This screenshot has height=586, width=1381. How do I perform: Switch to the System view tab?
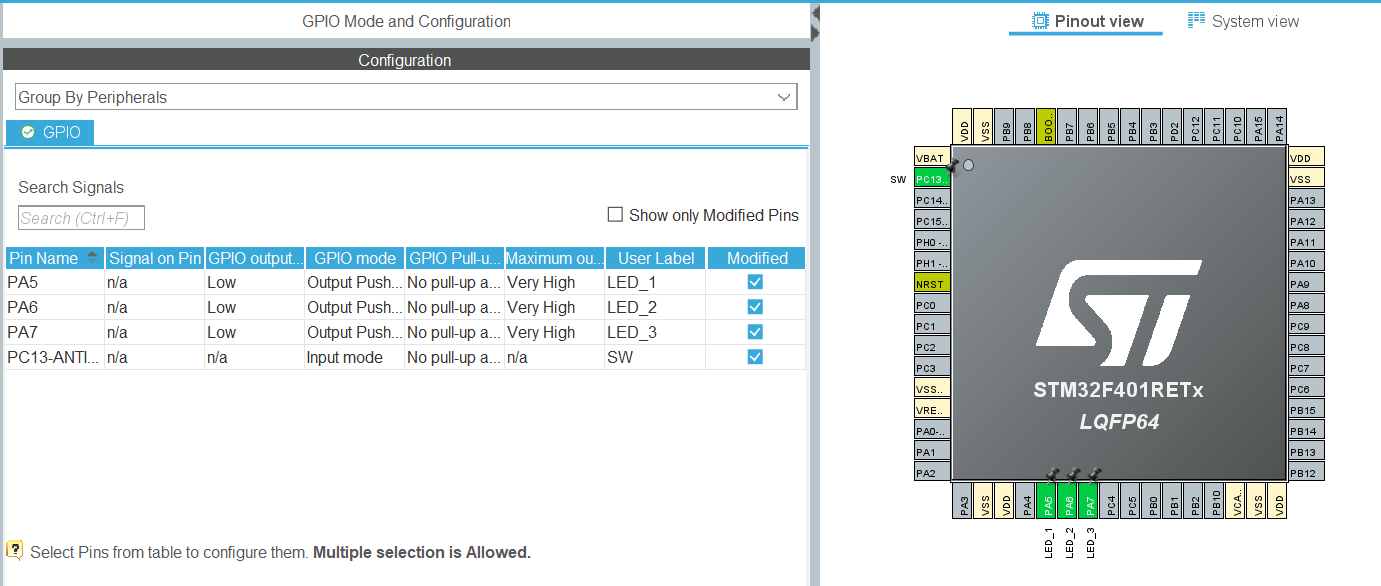pos(1243,21)
